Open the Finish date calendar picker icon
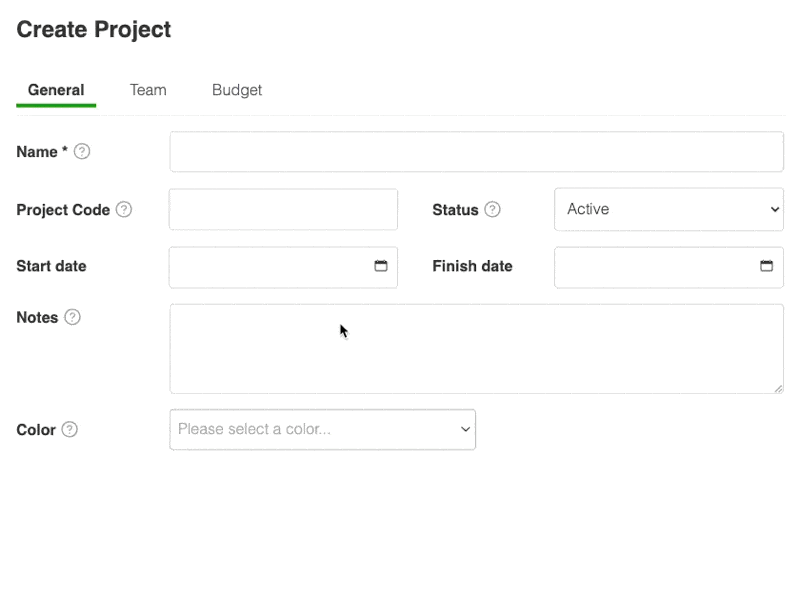The height and width of the screenshot is (598, 800). pyautogui.click(x=766, y=267)
